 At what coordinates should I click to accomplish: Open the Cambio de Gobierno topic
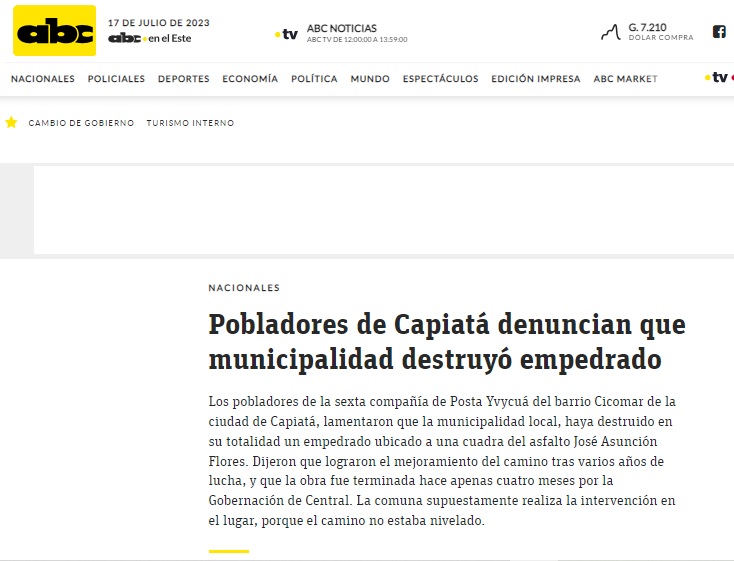pos(81,123)
